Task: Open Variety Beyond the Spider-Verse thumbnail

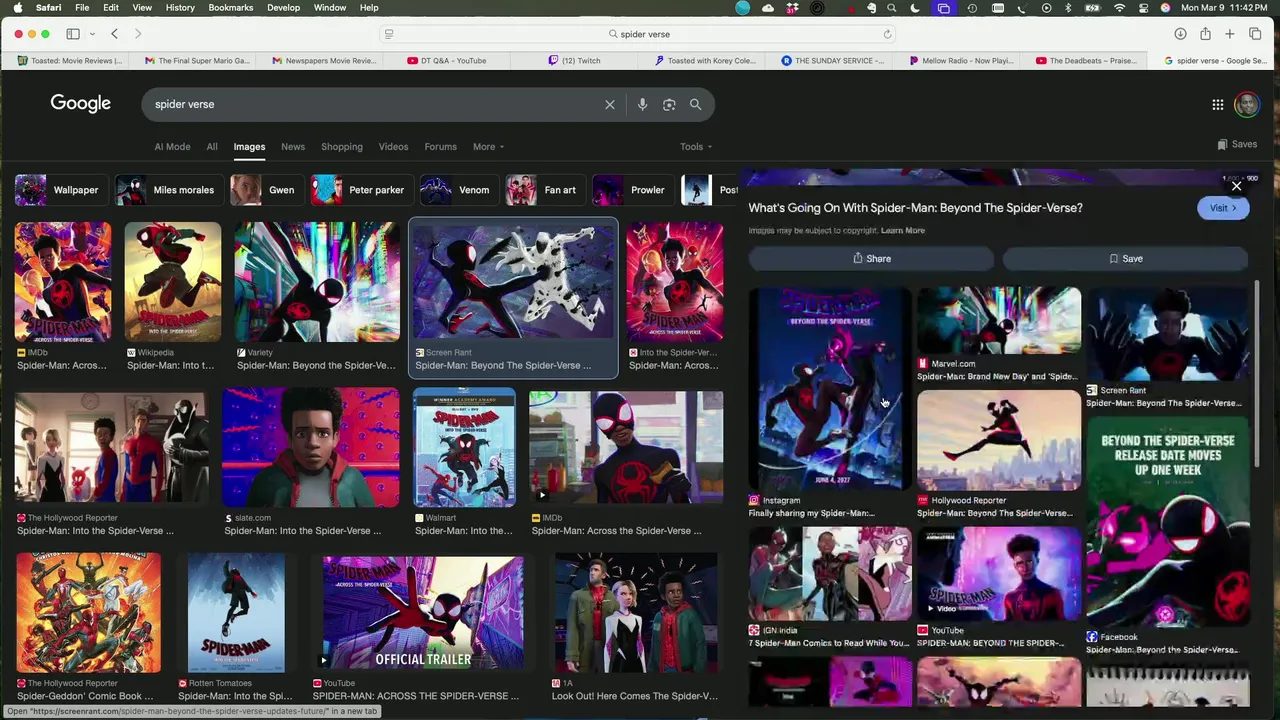Action: [317, 282]
